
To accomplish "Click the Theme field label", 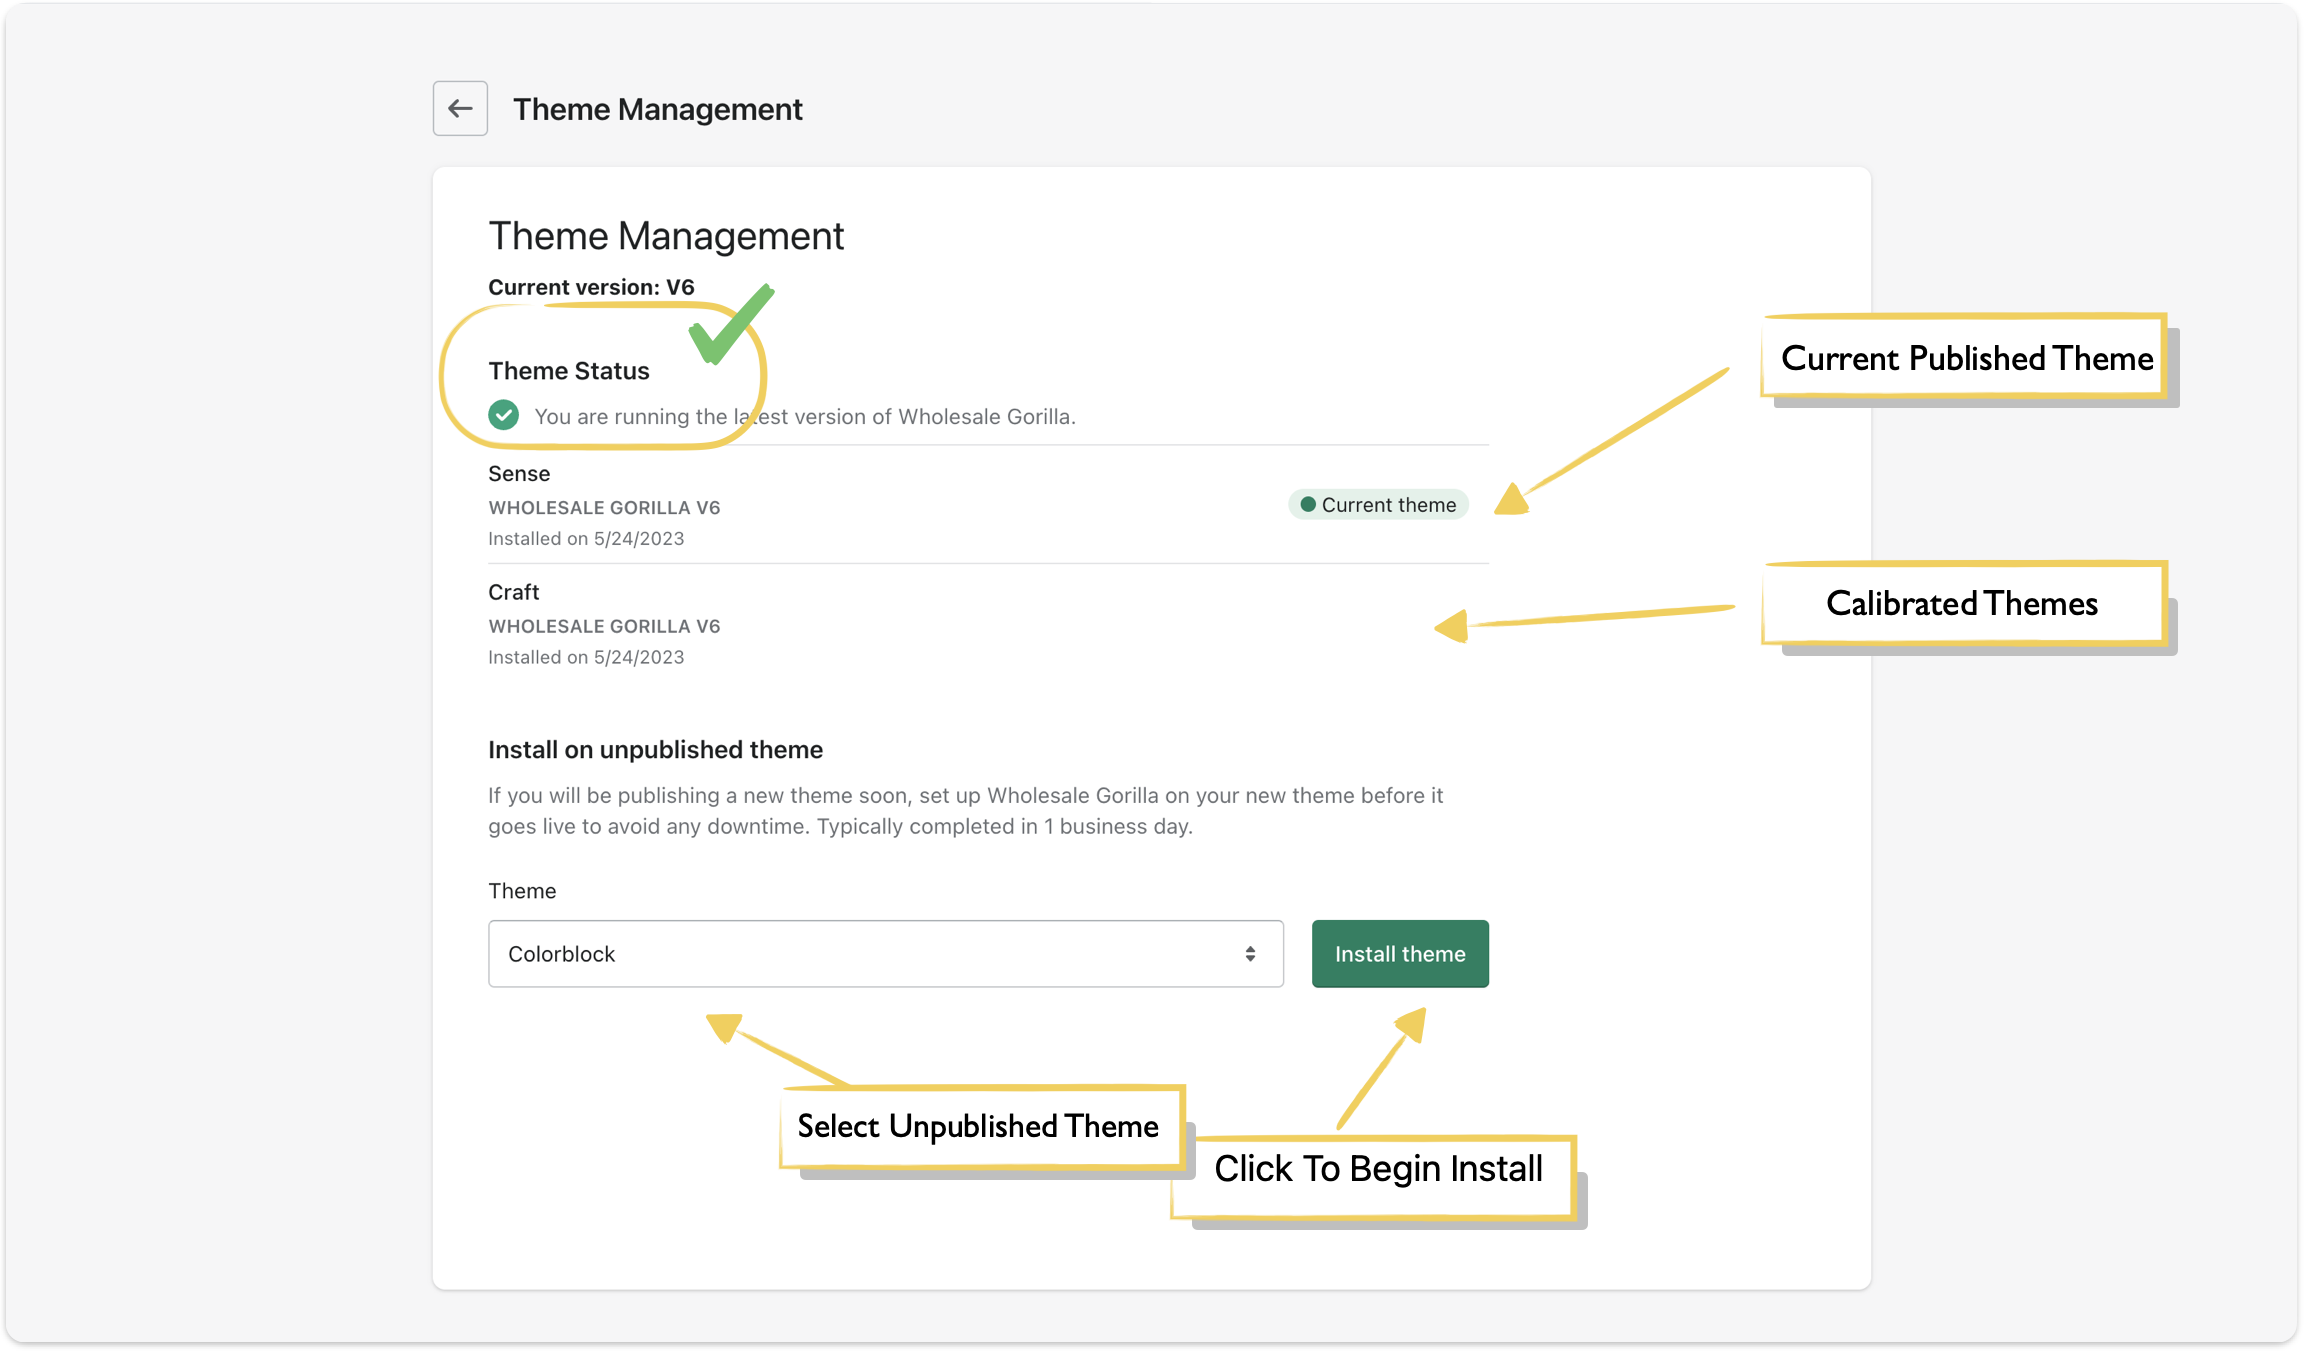I will (x=522, y=891).
